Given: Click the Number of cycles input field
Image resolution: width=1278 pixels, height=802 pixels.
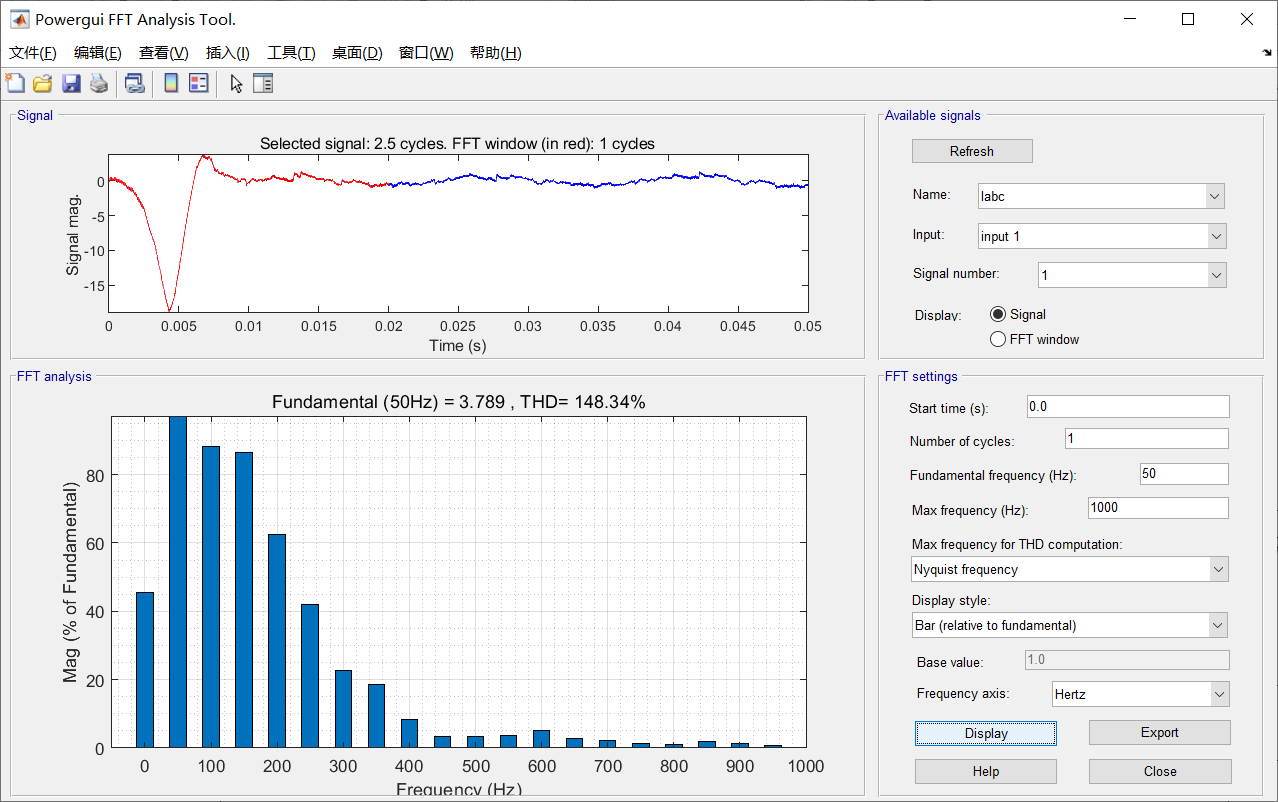Looking at the screenshot, I should [1147, 439].
